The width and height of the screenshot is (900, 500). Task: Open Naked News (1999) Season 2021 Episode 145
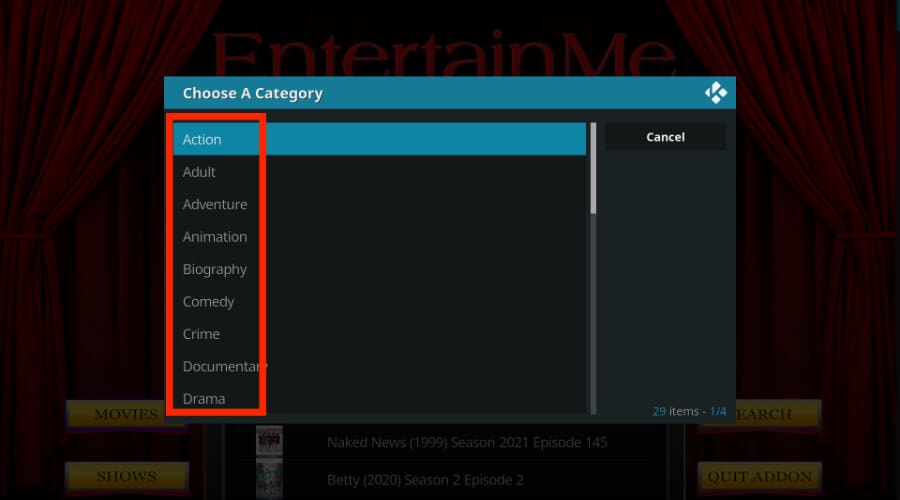click(467, 442)
